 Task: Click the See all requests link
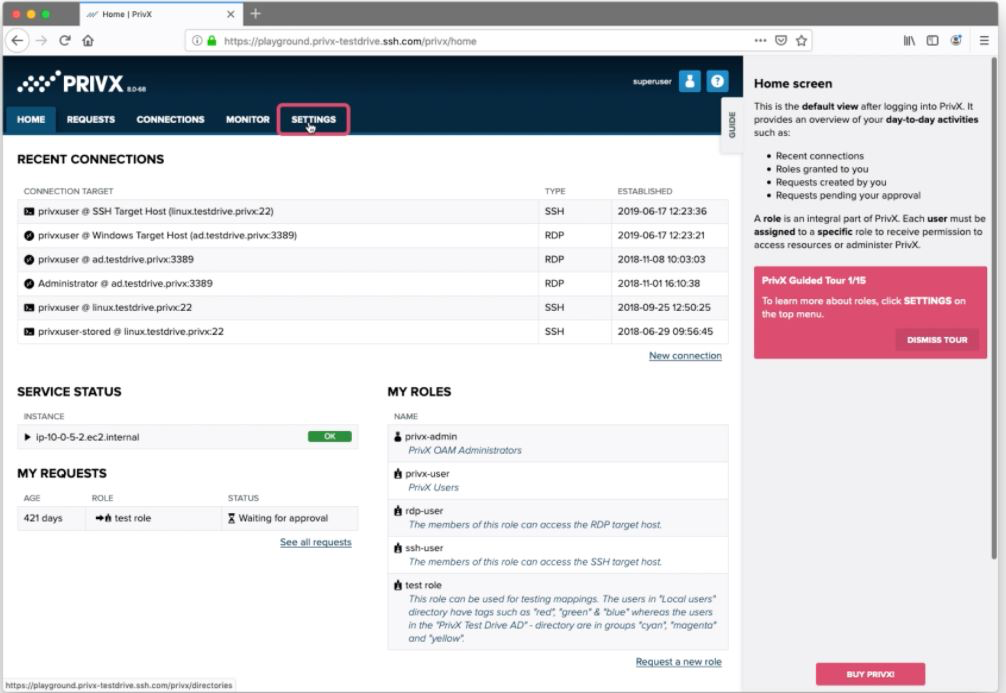316,542
